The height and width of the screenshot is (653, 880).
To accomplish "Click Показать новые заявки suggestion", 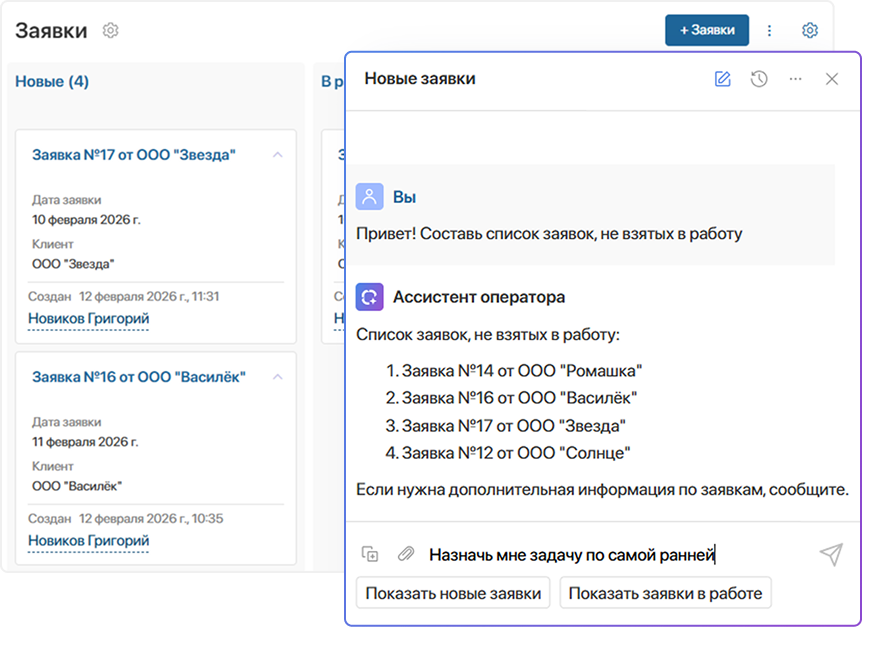I will click(x=453, y=593).
